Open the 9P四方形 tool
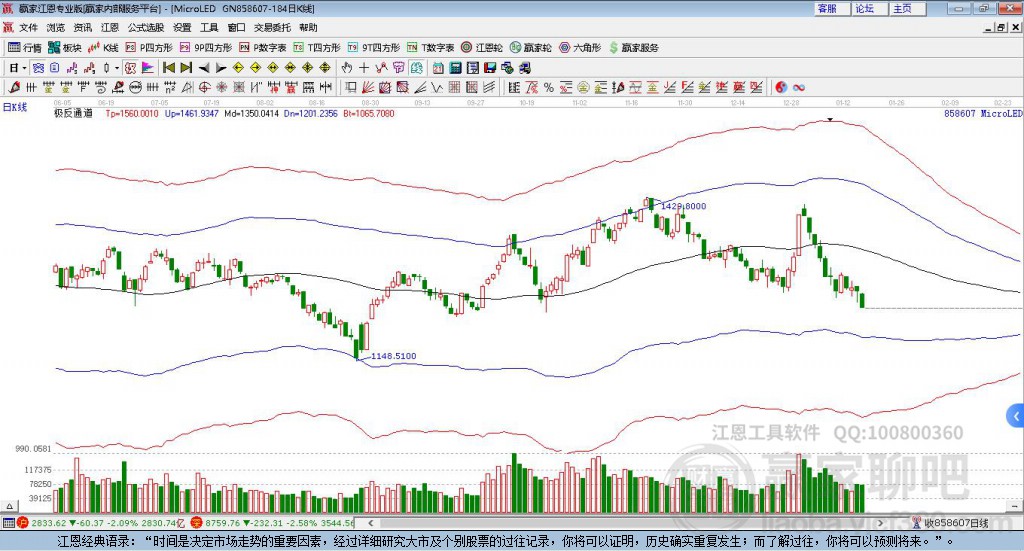Image resolution: width=1024 pixels, height=551 pixels. coord(206,48)
